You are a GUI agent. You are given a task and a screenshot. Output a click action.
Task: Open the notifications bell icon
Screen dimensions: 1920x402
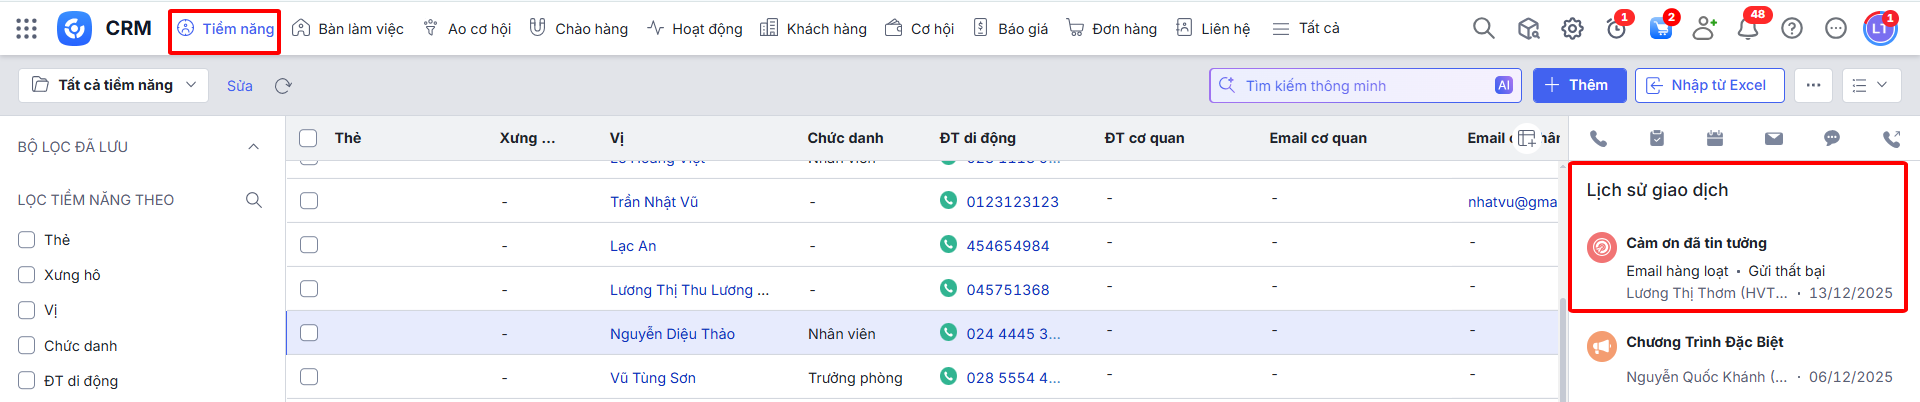click(x=1748, y=29)
